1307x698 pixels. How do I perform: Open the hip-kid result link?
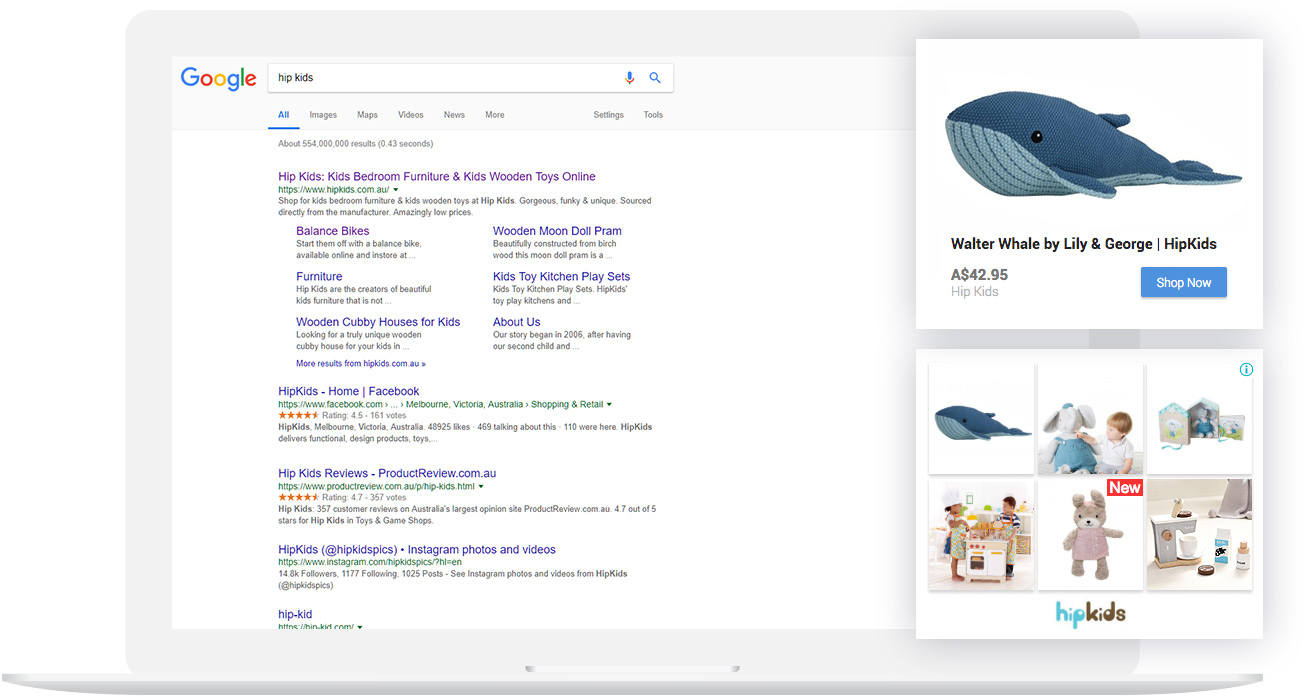[x=295, y=615]
